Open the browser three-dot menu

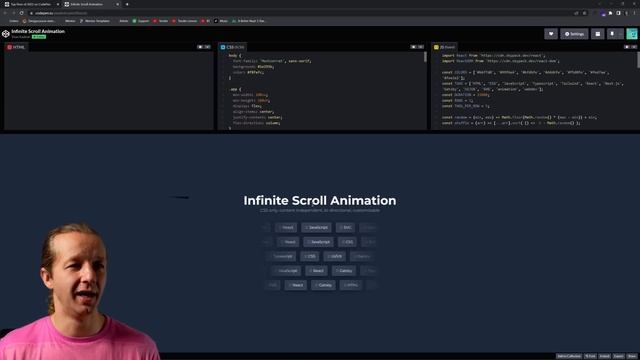click(x=634, y=13)
